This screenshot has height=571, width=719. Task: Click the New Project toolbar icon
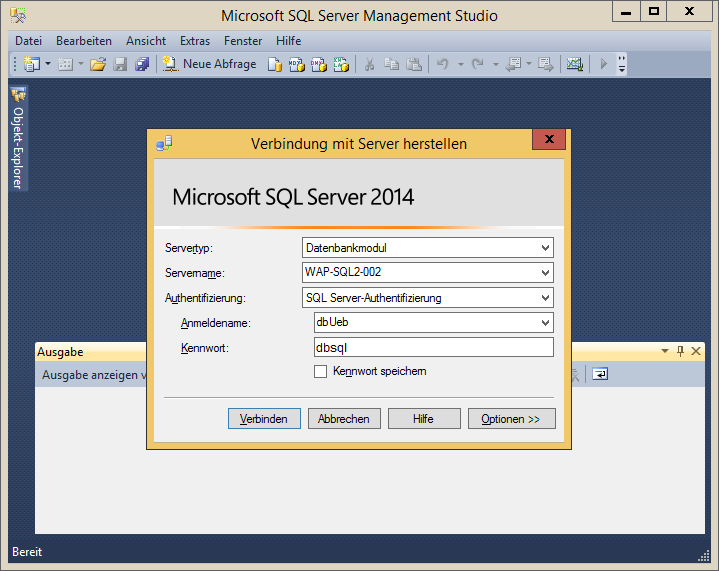pos(32,64)
